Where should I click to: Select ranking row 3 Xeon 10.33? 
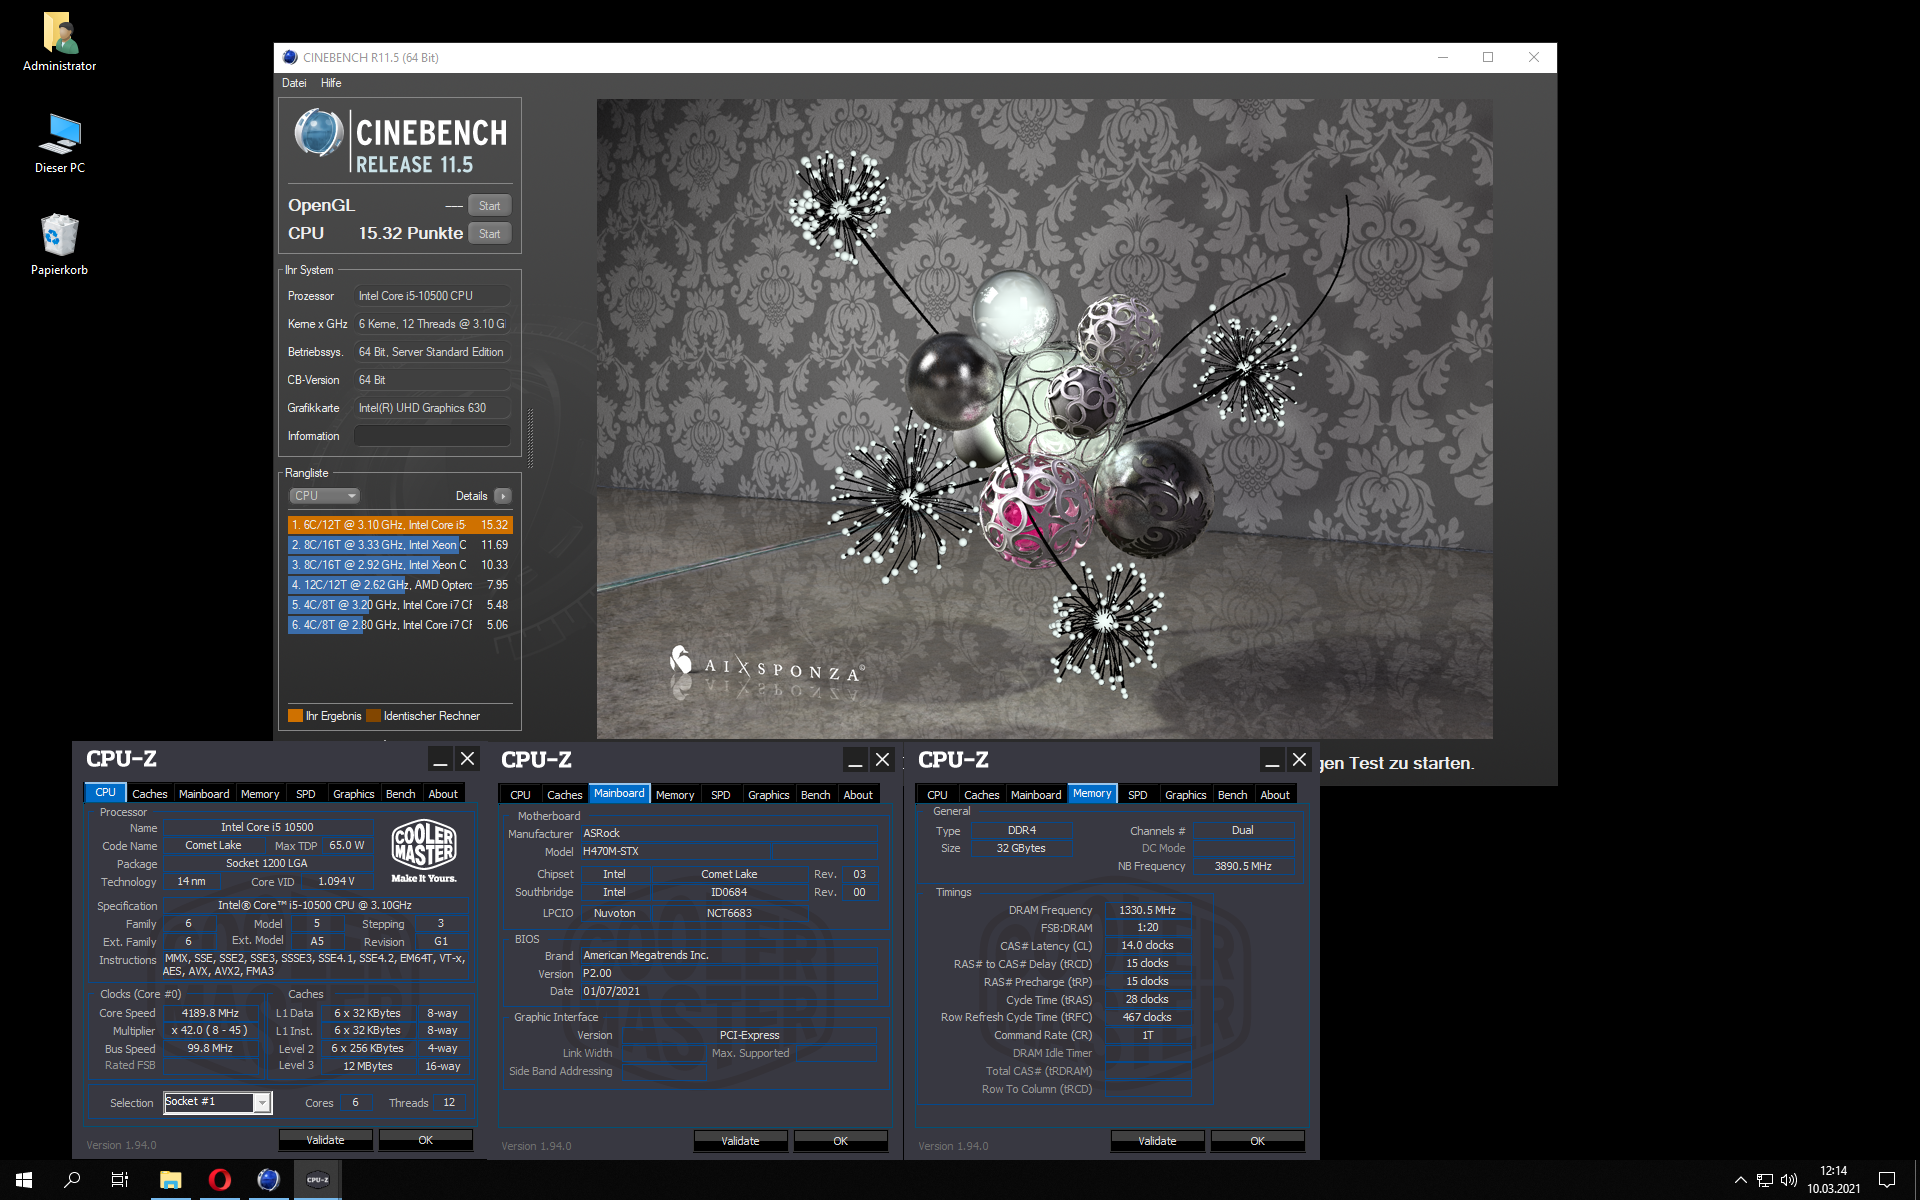click(400, 565)
